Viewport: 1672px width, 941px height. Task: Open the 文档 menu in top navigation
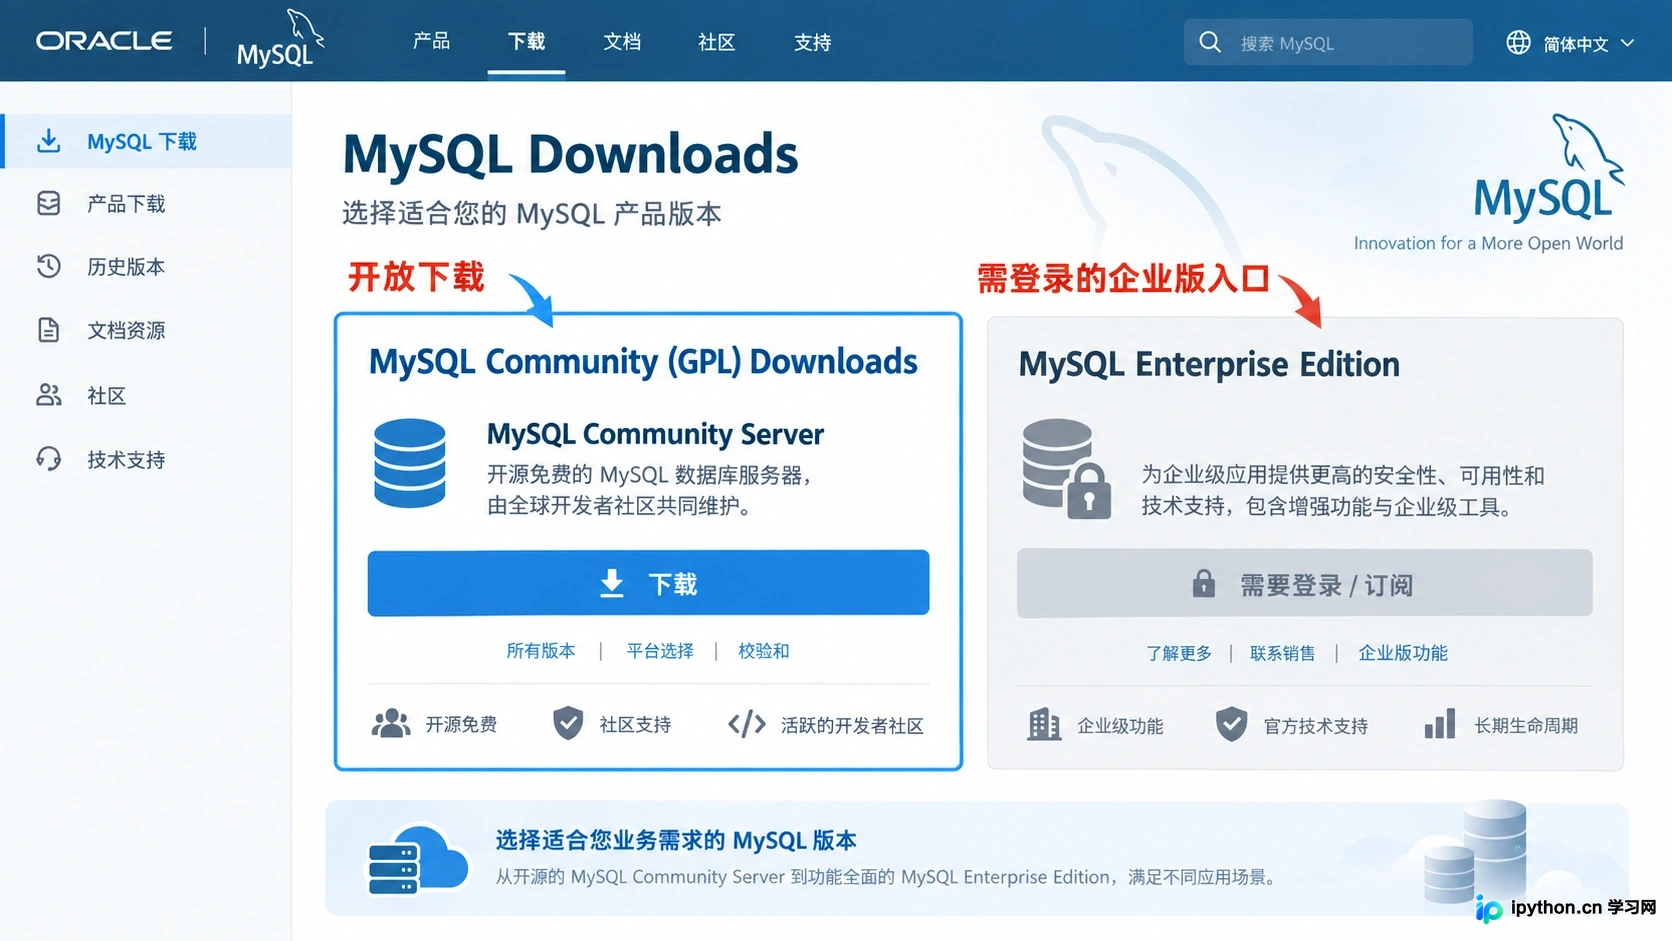[622, 41]
